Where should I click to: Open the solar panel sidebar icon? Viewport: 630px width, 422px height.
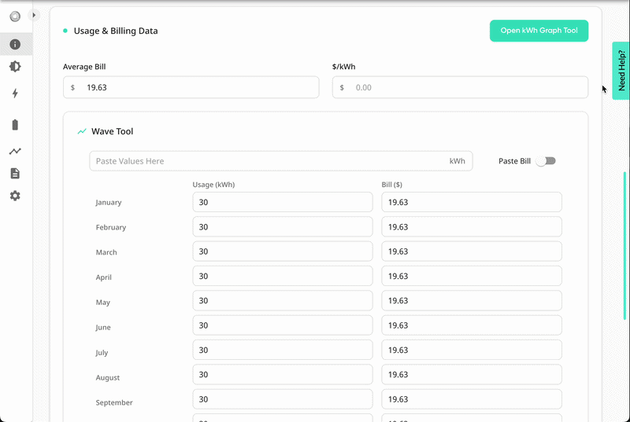15,66
